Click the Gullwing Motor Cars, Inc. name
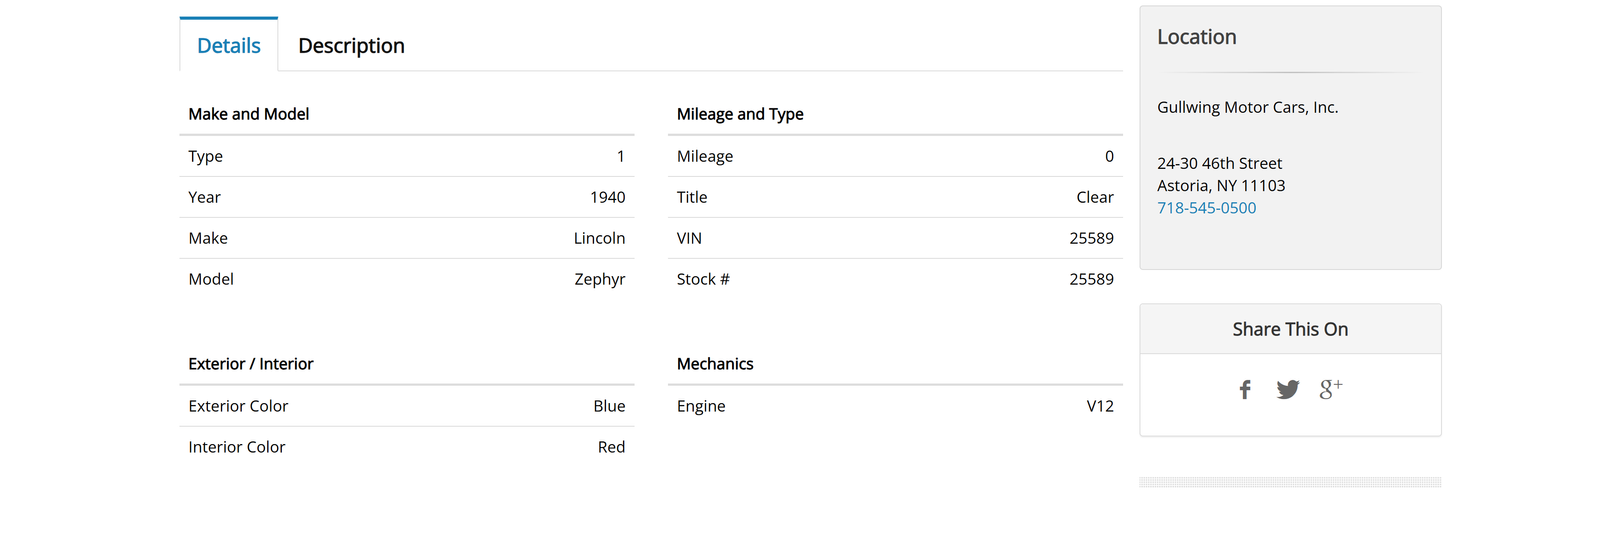 tap(1247, 107)
